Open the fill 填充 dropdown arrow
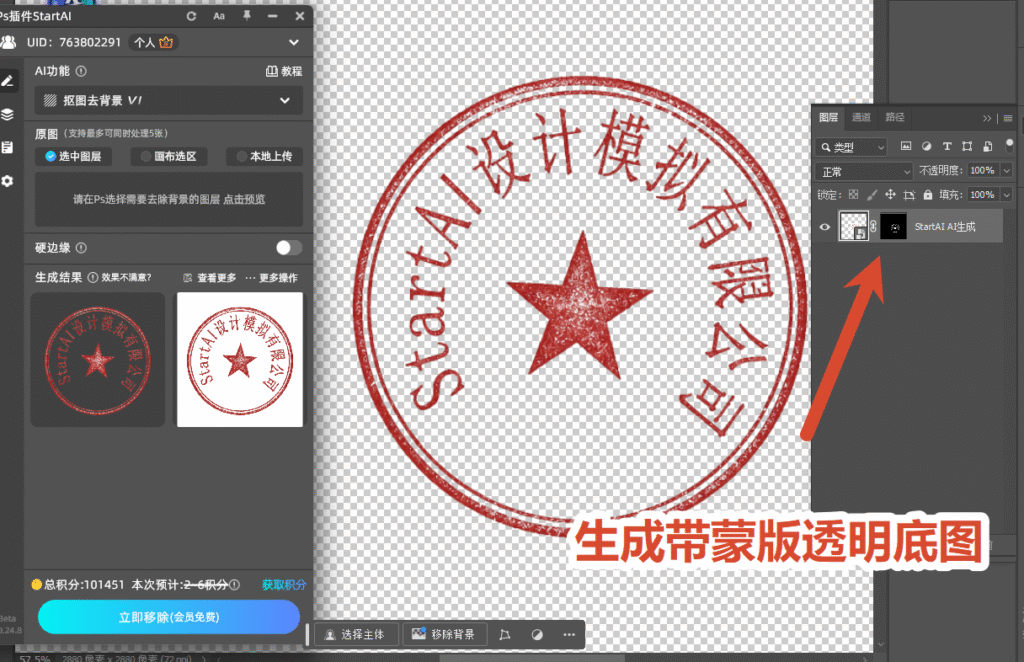This screenshot has height=662, width=1024. point(1006,195)
